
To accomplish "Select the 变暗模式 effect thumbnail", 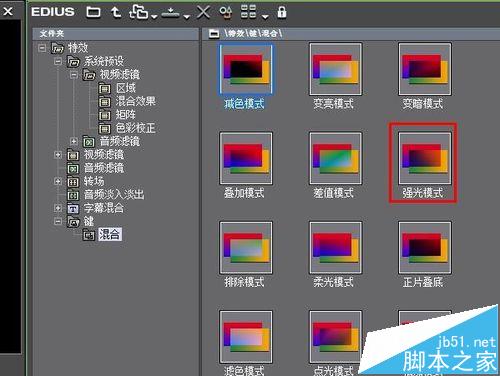I will 425,69.
